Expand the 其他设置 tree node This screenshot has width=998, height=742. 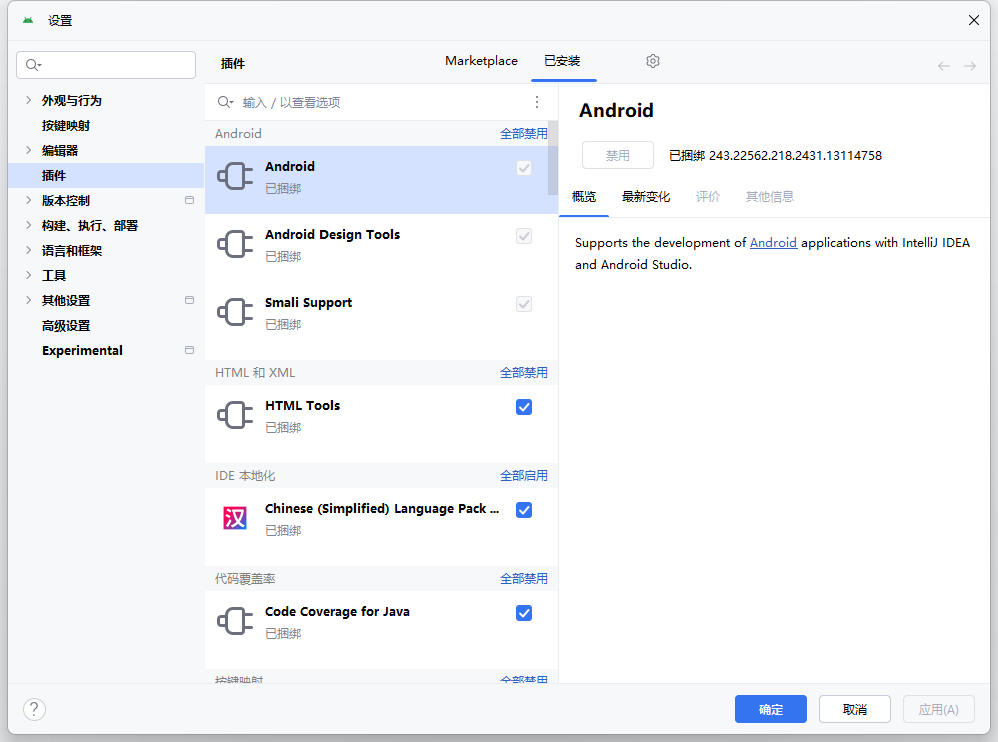coord(29,300)
